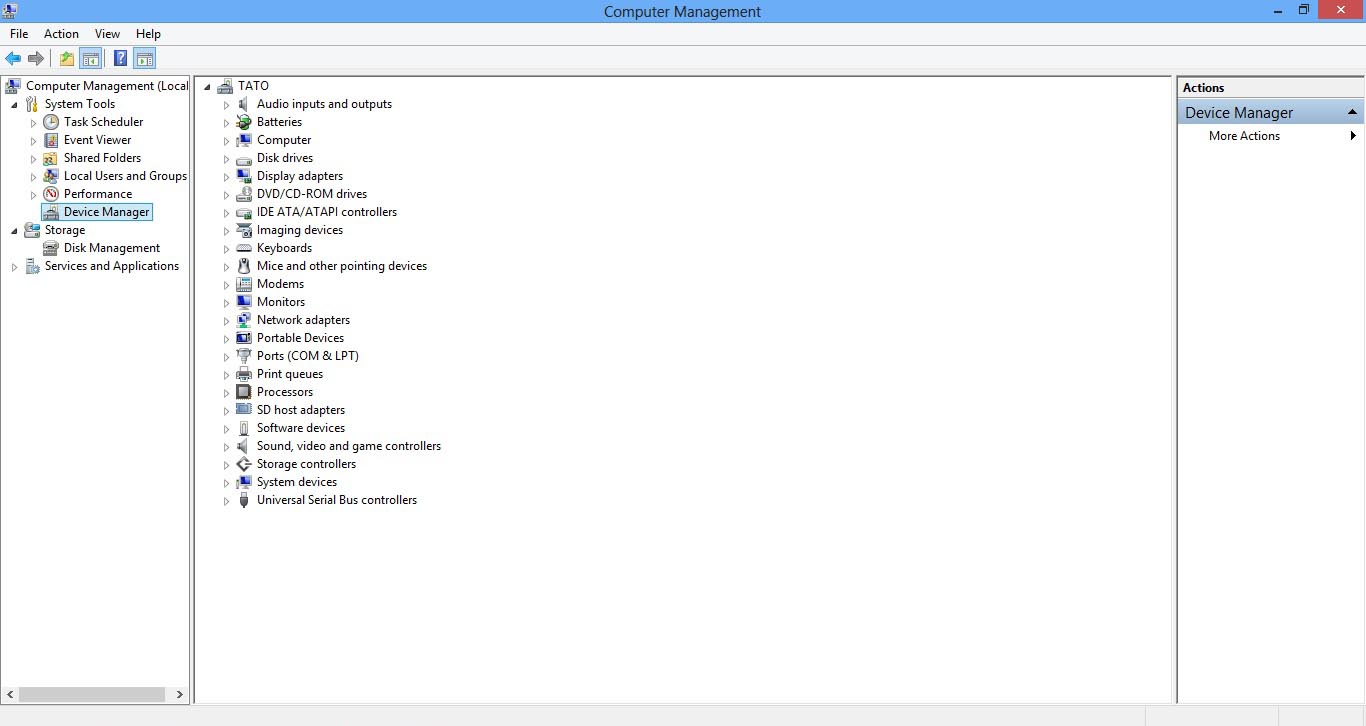Expand the Ports (COM & LPT) node
Image resolution: width=1366 pixels, height=726 pixels.
click(227, 357)
